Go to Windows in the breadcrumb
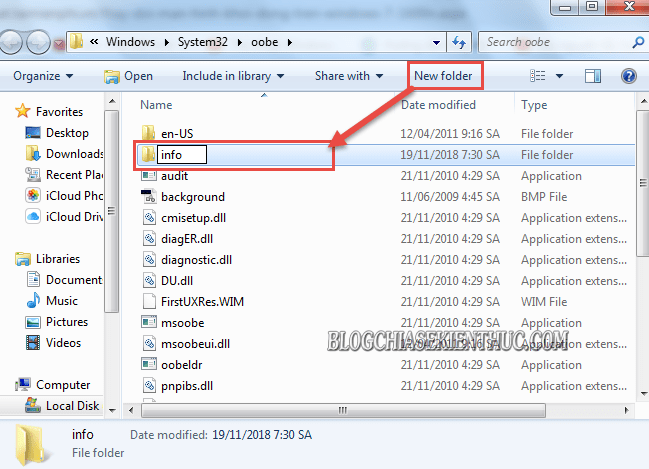The image size is (649, 469). click(130, 42)
